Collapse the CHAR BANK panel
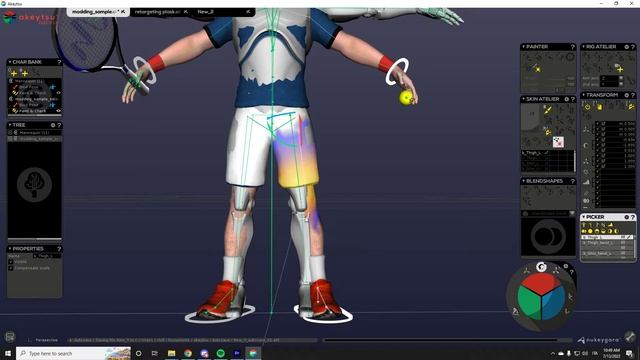The height and width of the screenshot is (360, 640). pos(10,62)
